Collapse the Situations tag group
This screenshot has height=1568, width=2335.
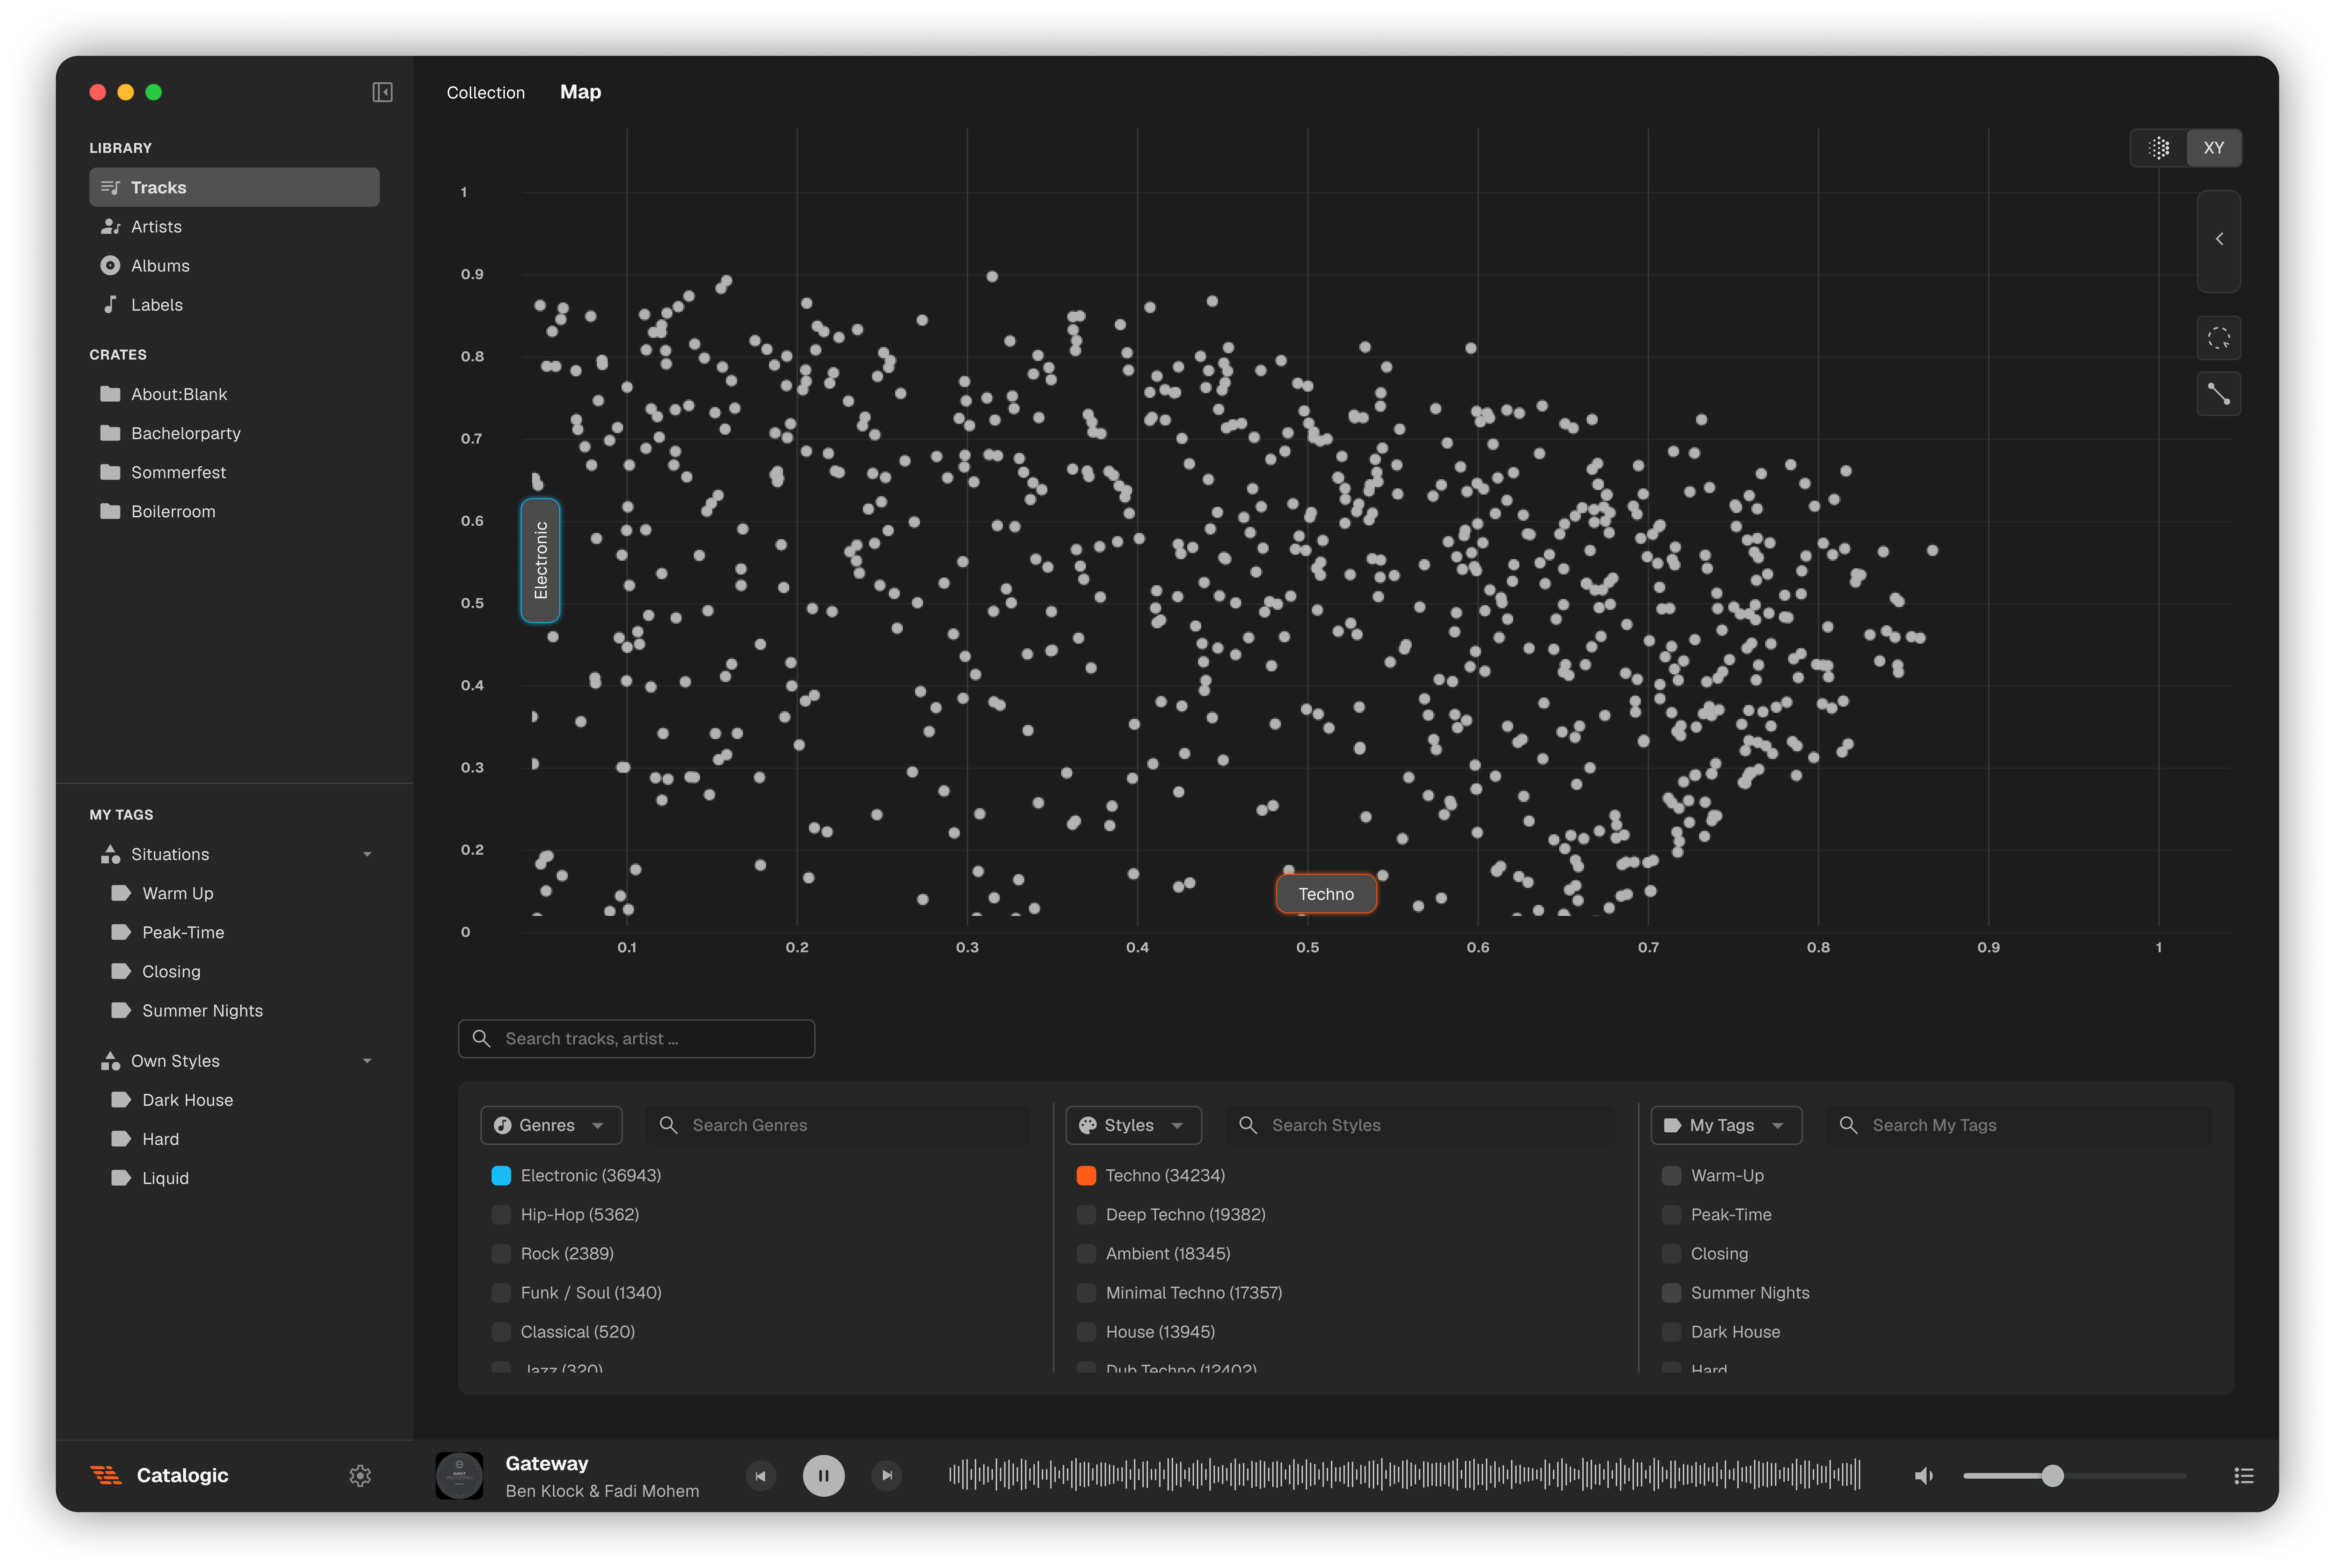367,854
